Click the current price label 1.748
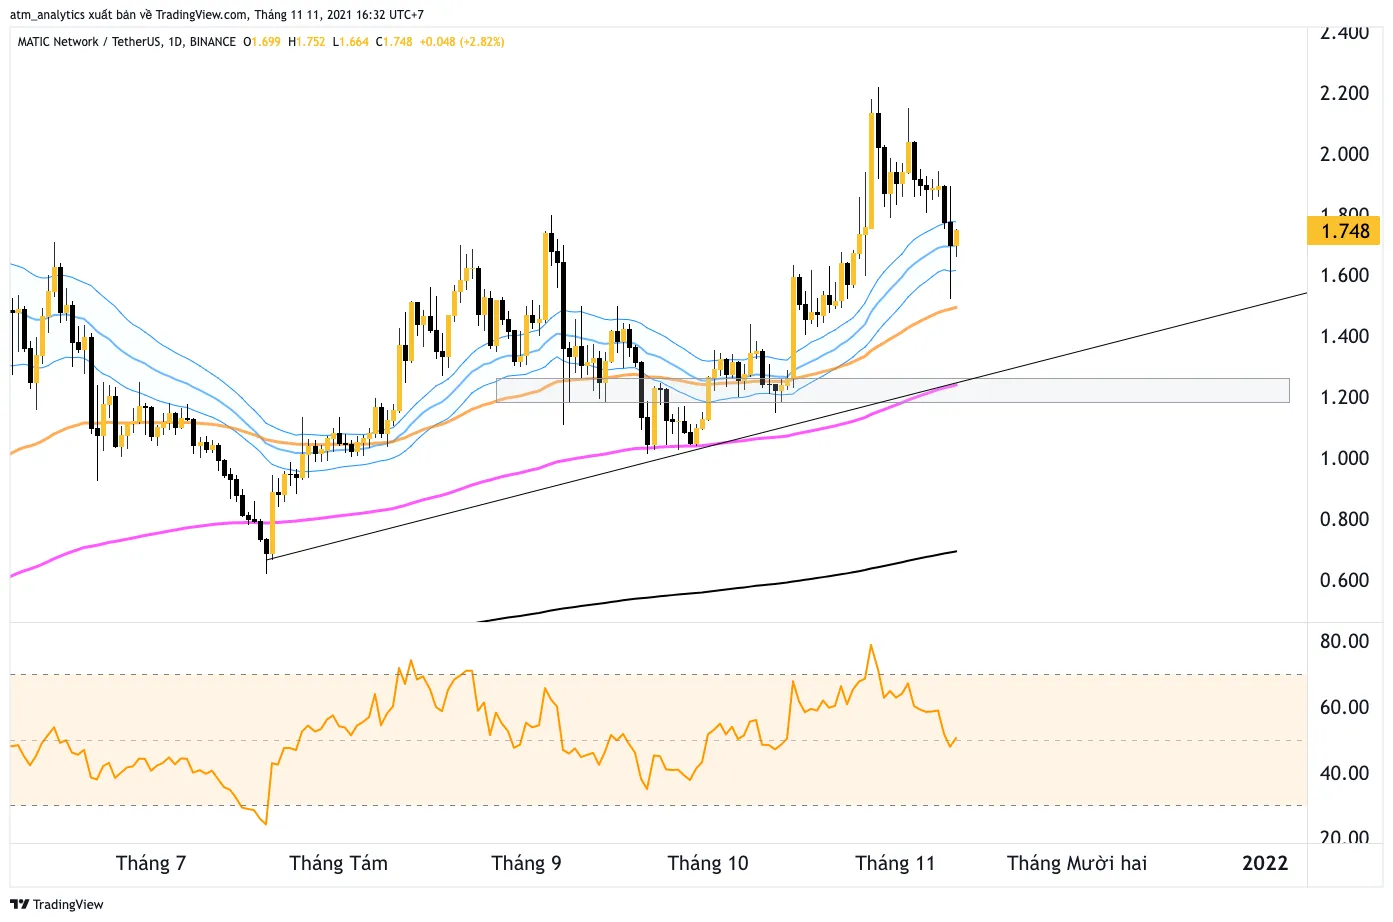The height and width of the screenshot is (922, 1393). coord(1344,231)
